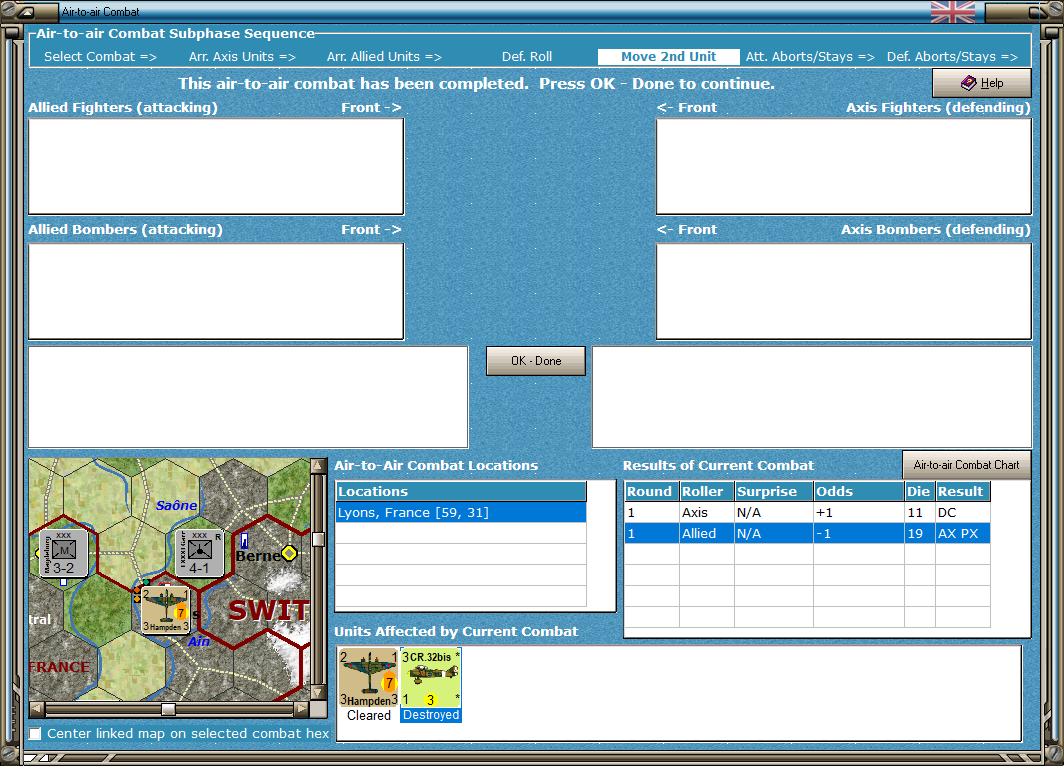
Task: Select the Allied roller result row
Action: (807, 533)
